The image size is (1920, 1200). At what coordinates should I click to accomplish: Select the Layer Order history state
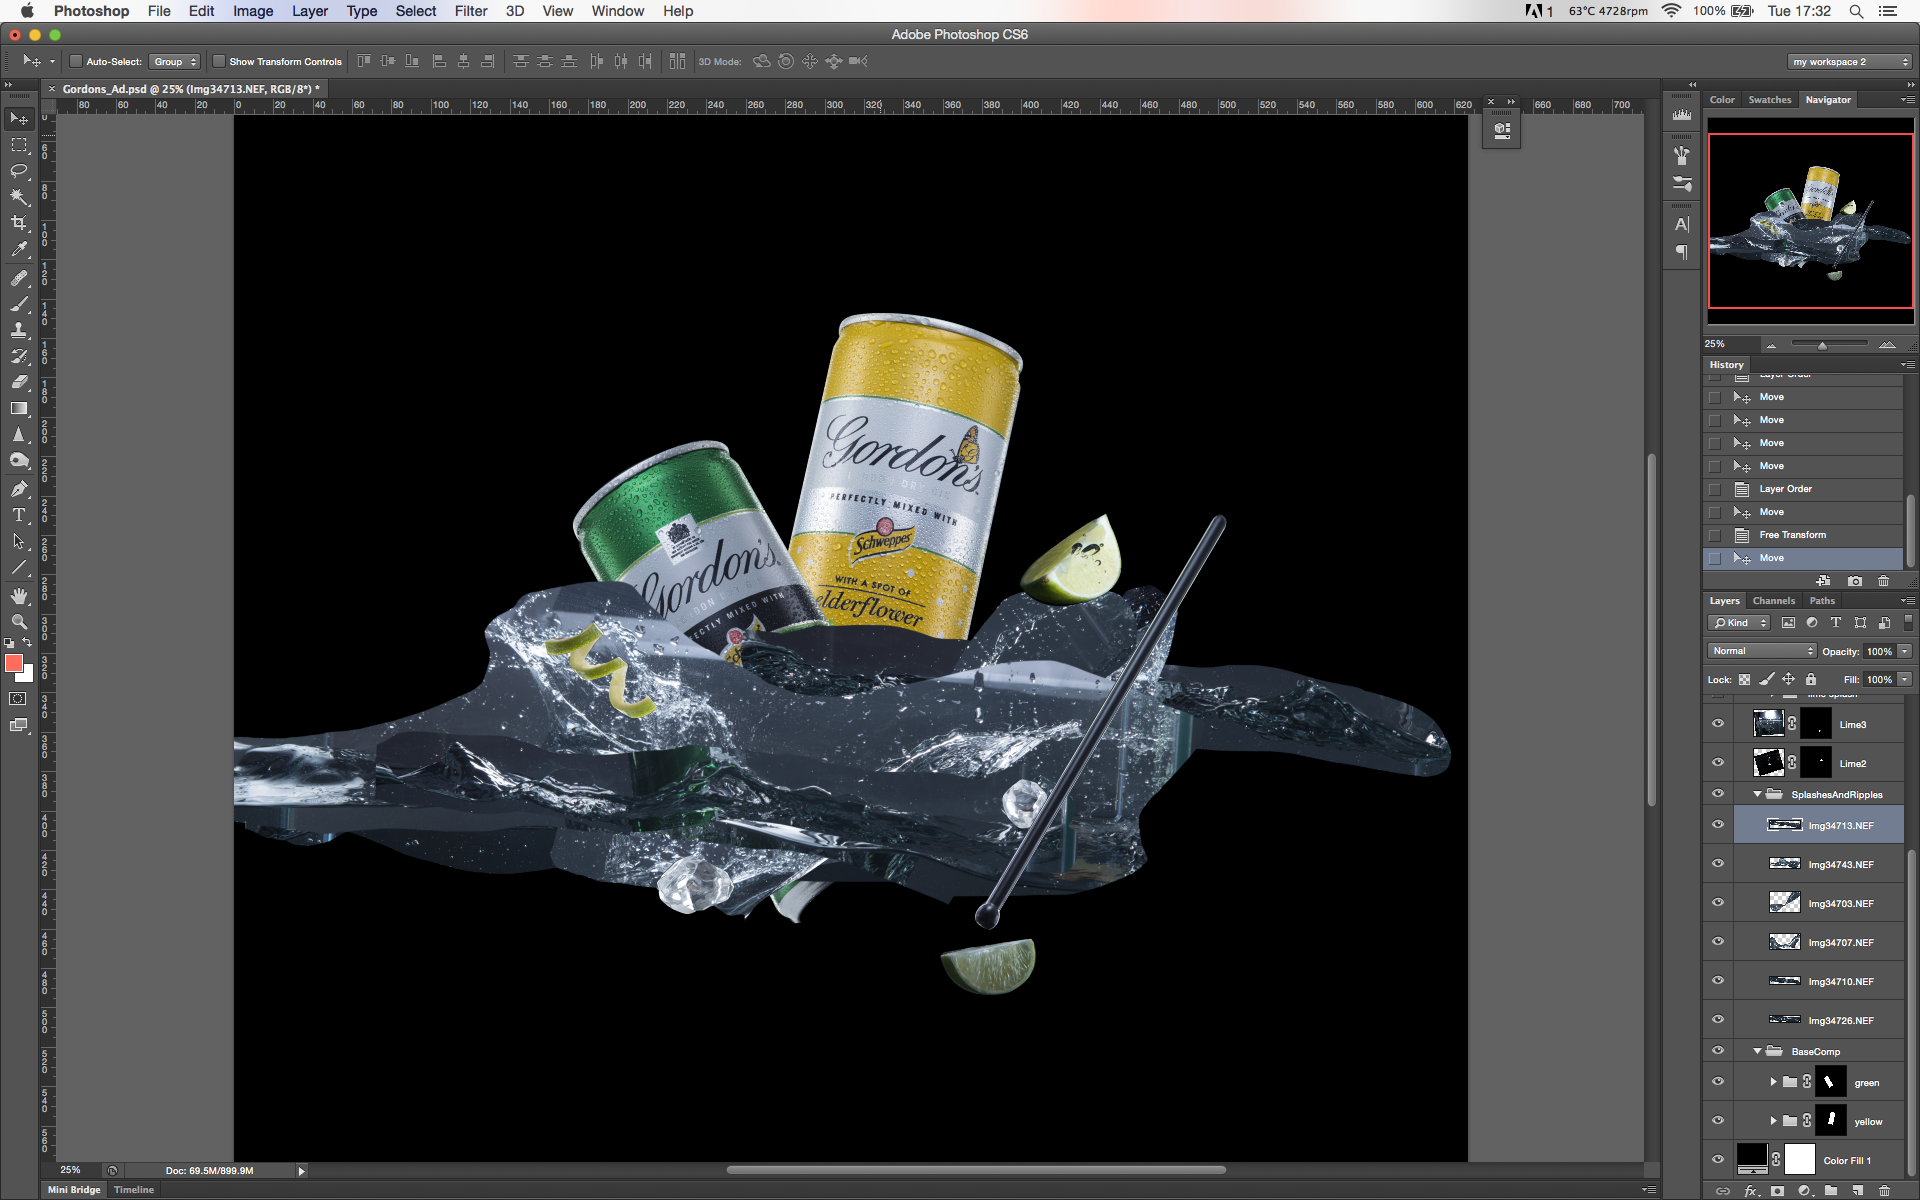1803,489
